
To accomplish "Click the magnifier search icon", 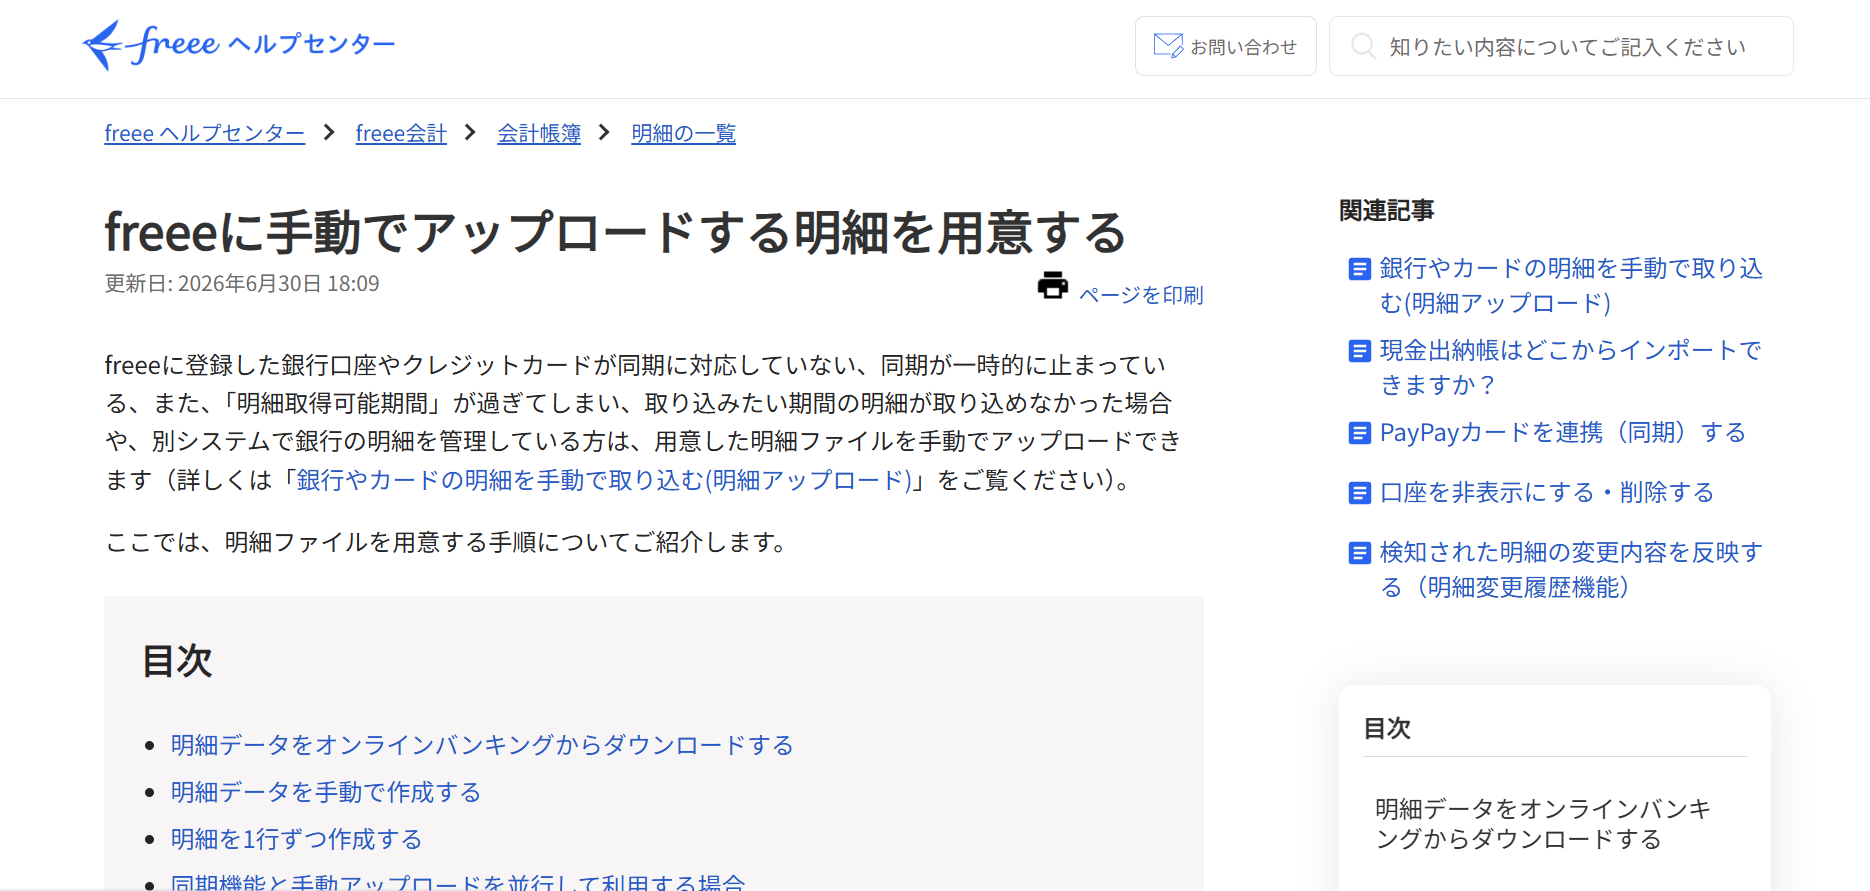I will (1363, 46).
